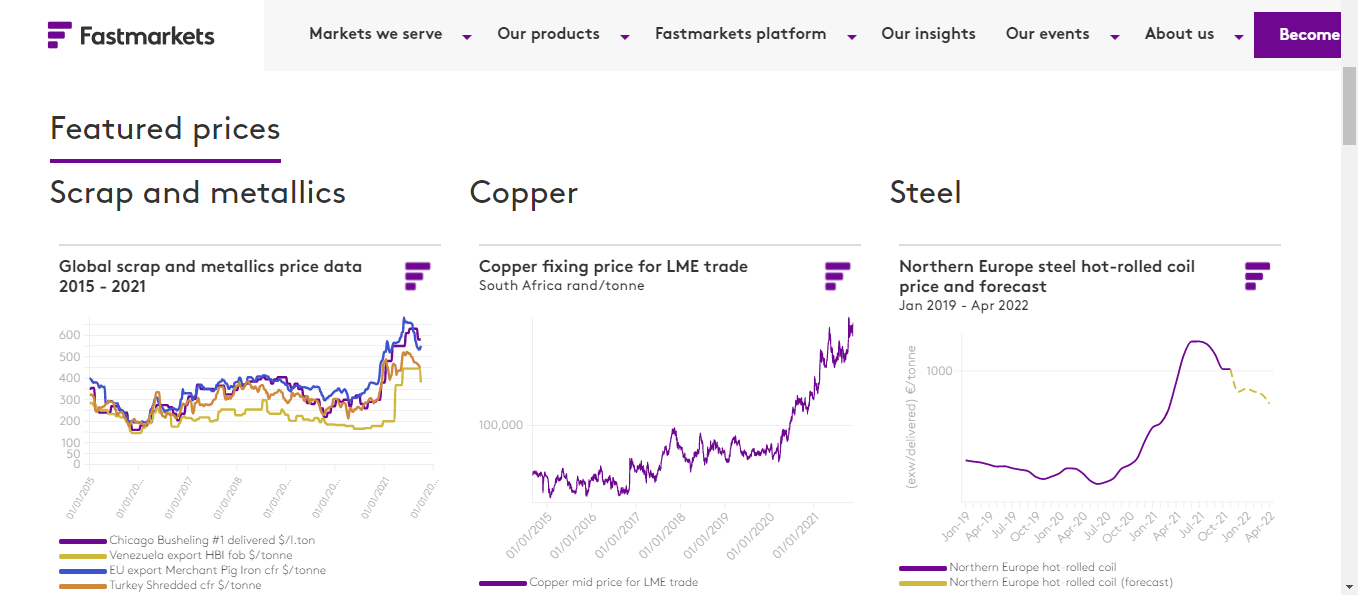This screenshot has width=1358, height=595.
Task: Expand the Fastmarkets platform dropdown
Action: point(740,33)
